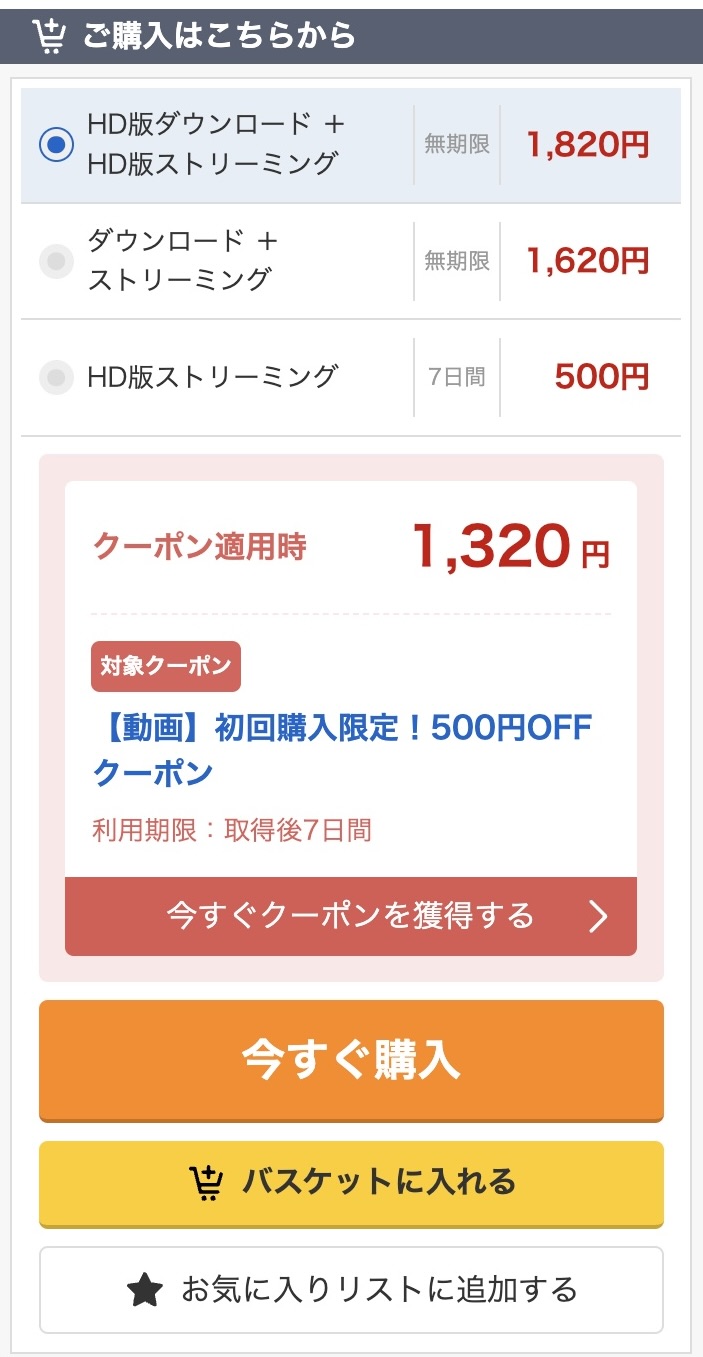Select 7-day HD streaming radio button

coord(57,377)
